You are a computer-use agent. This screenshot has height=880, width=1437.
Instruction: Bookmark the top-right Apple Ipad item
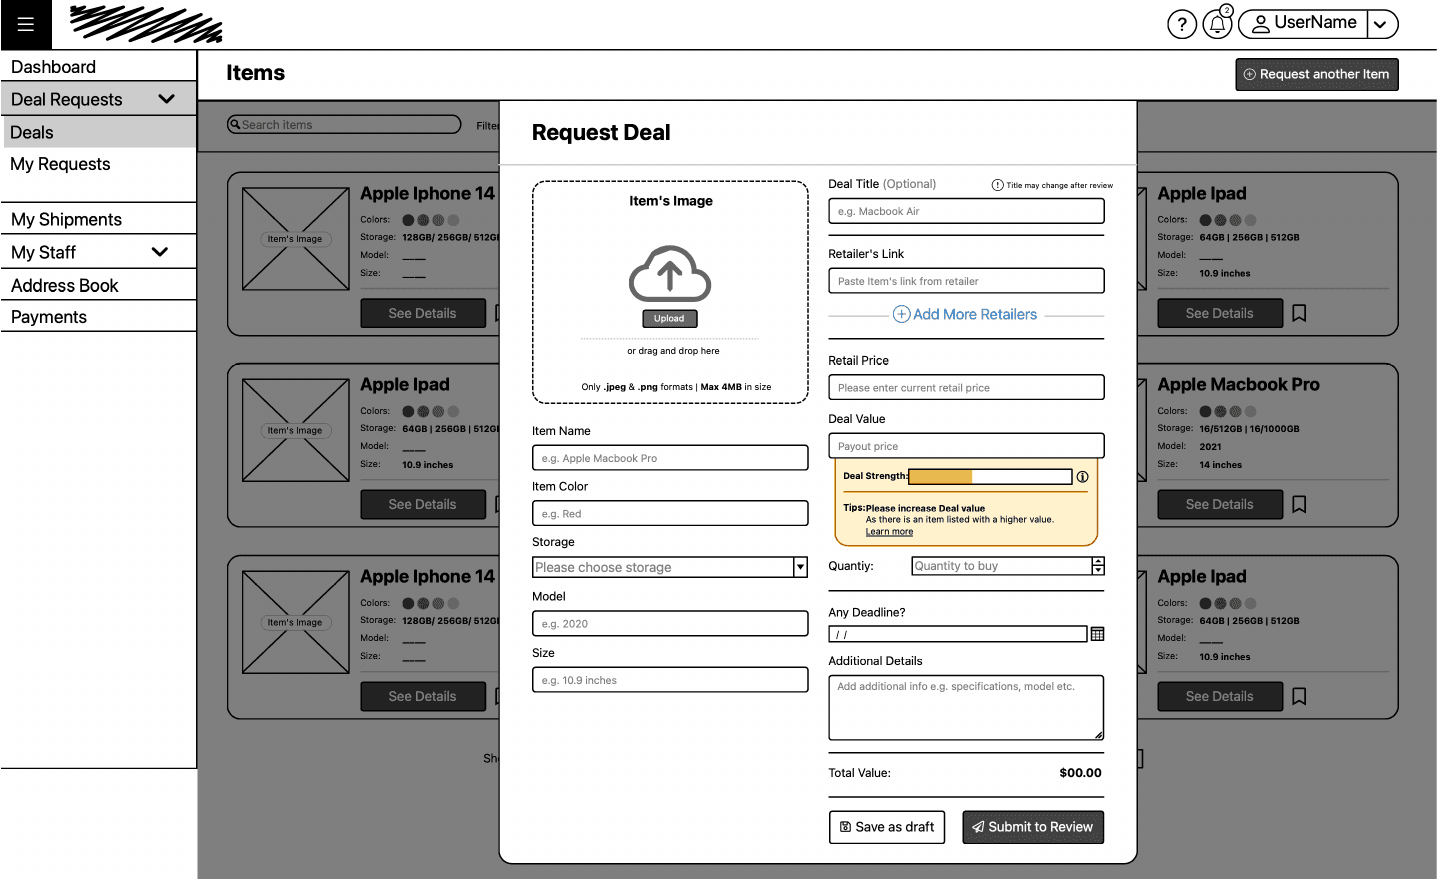pos(1299,314)
